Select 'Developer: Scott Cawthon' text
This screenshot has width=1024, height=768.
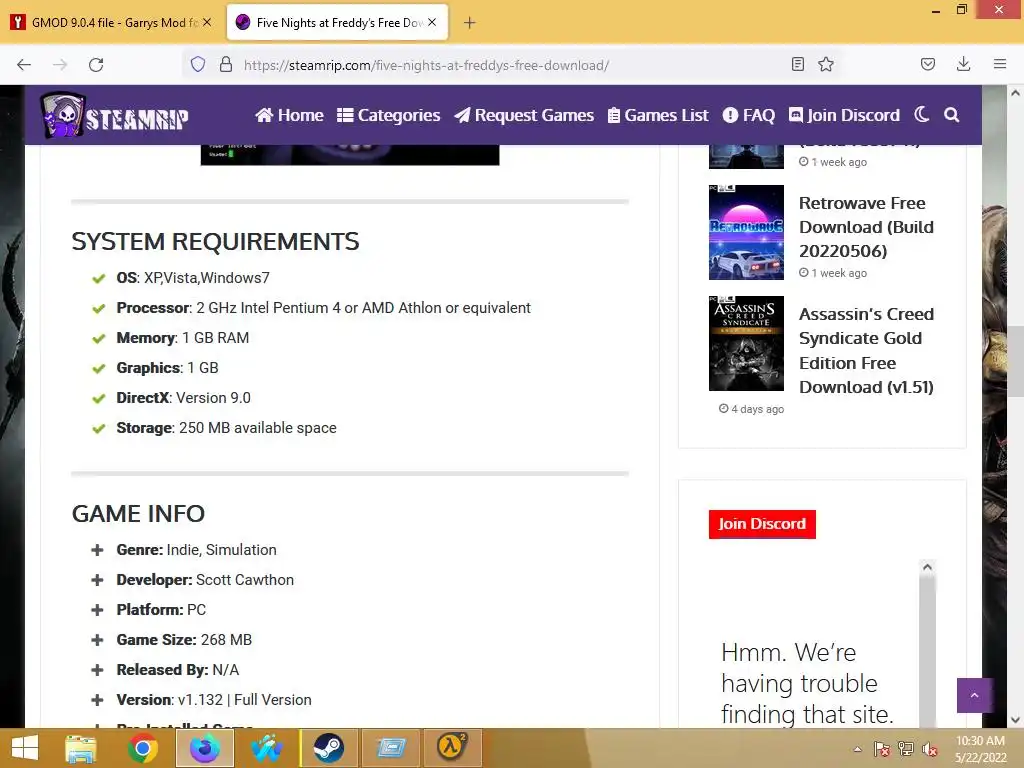[x=205, y=580]
